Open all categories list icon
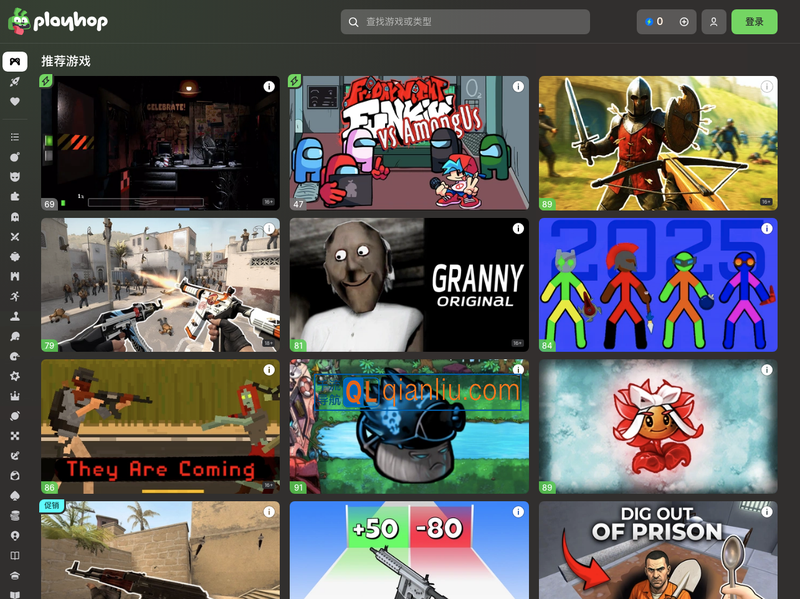This screenshot has height=599, width=800. point(15,137)
